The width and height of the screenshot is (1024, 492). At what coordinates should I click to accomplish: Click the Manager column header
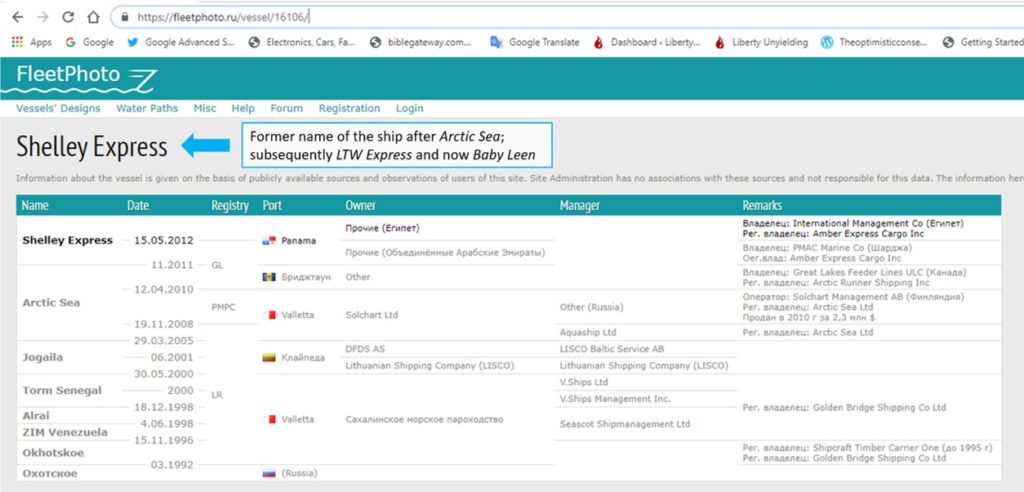tap(579, 206)
